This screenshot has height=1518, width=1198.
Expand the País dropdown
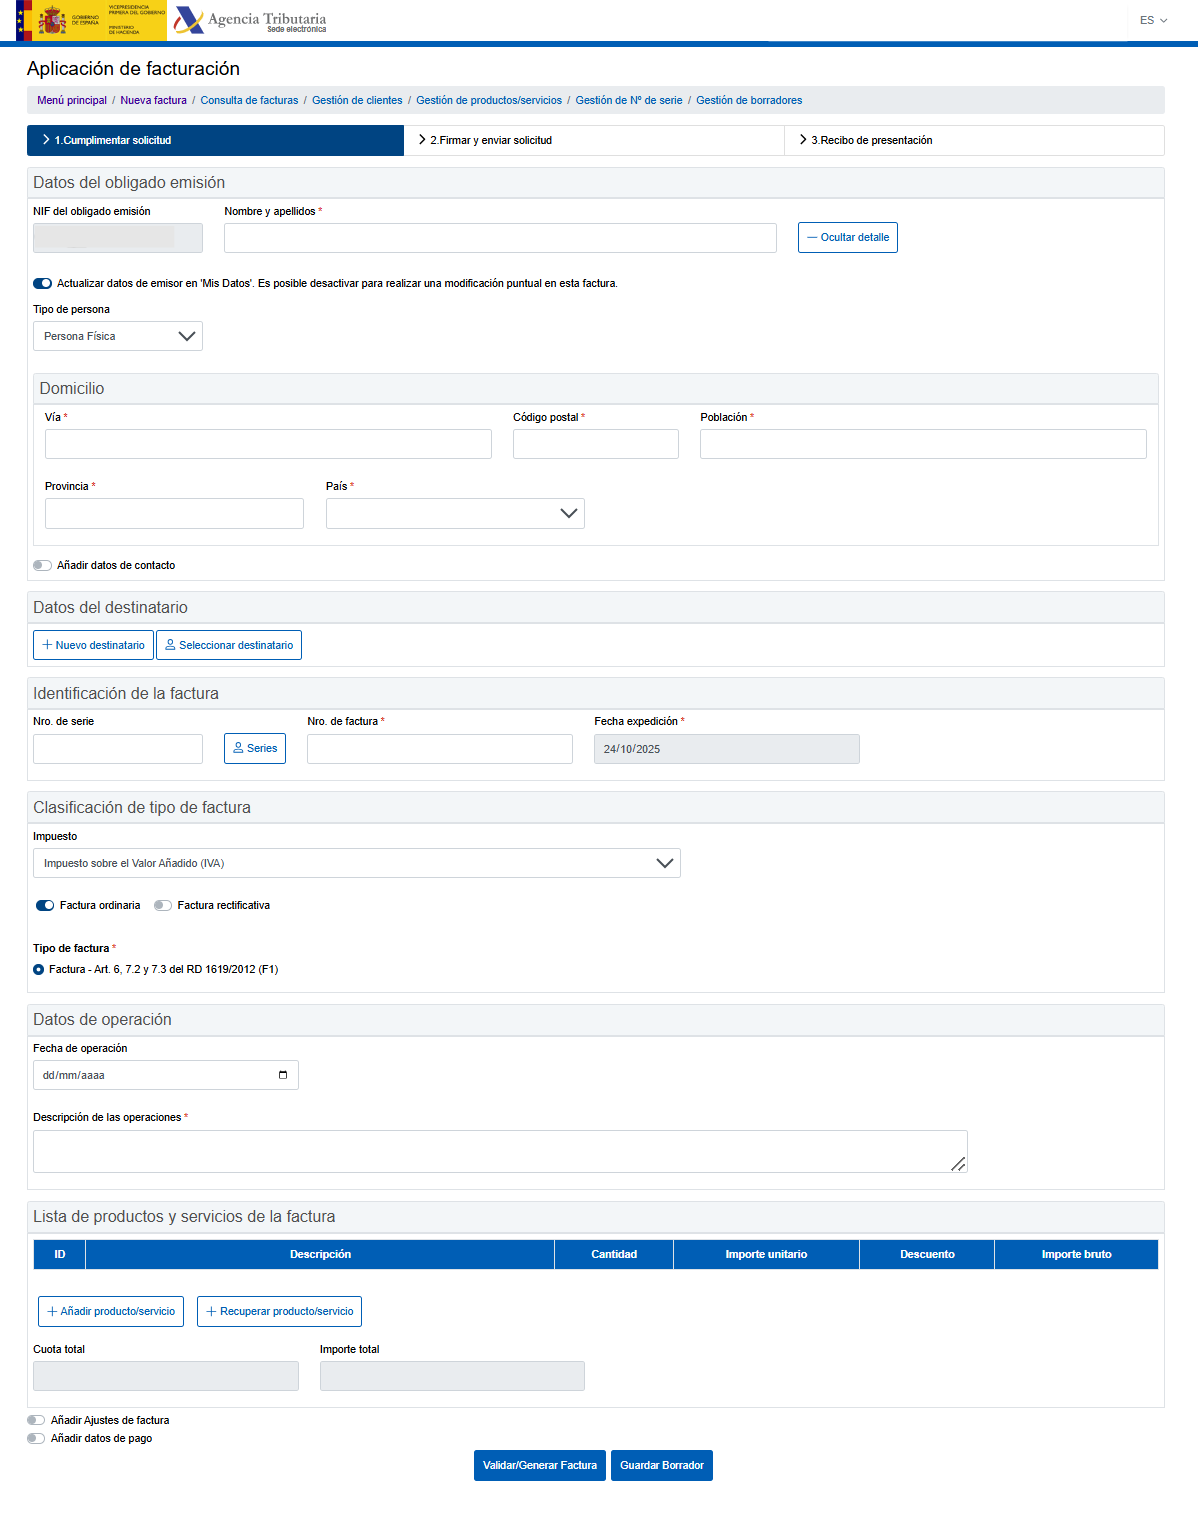tap(455, 513)
